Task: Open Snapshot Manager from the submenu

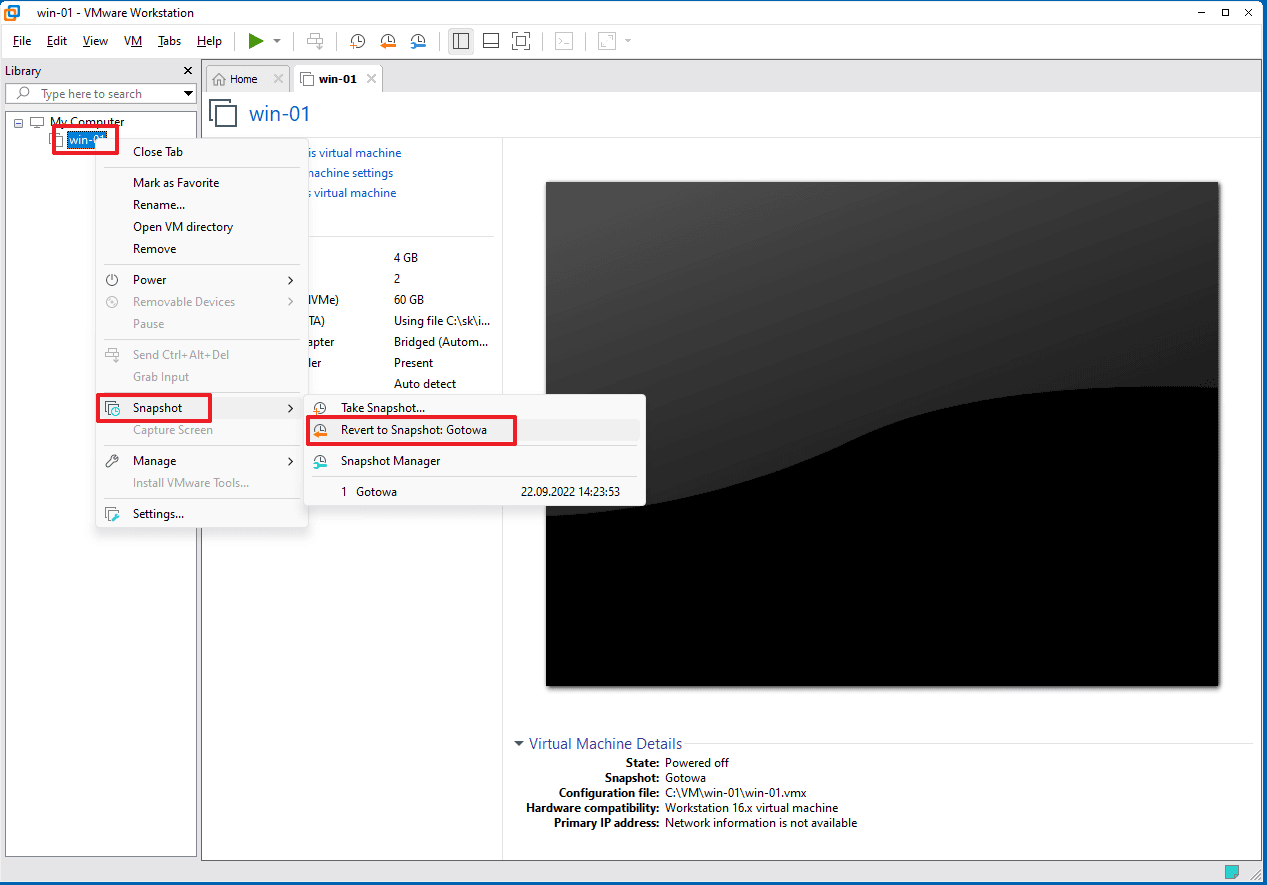Action: (x=390, y=461)
